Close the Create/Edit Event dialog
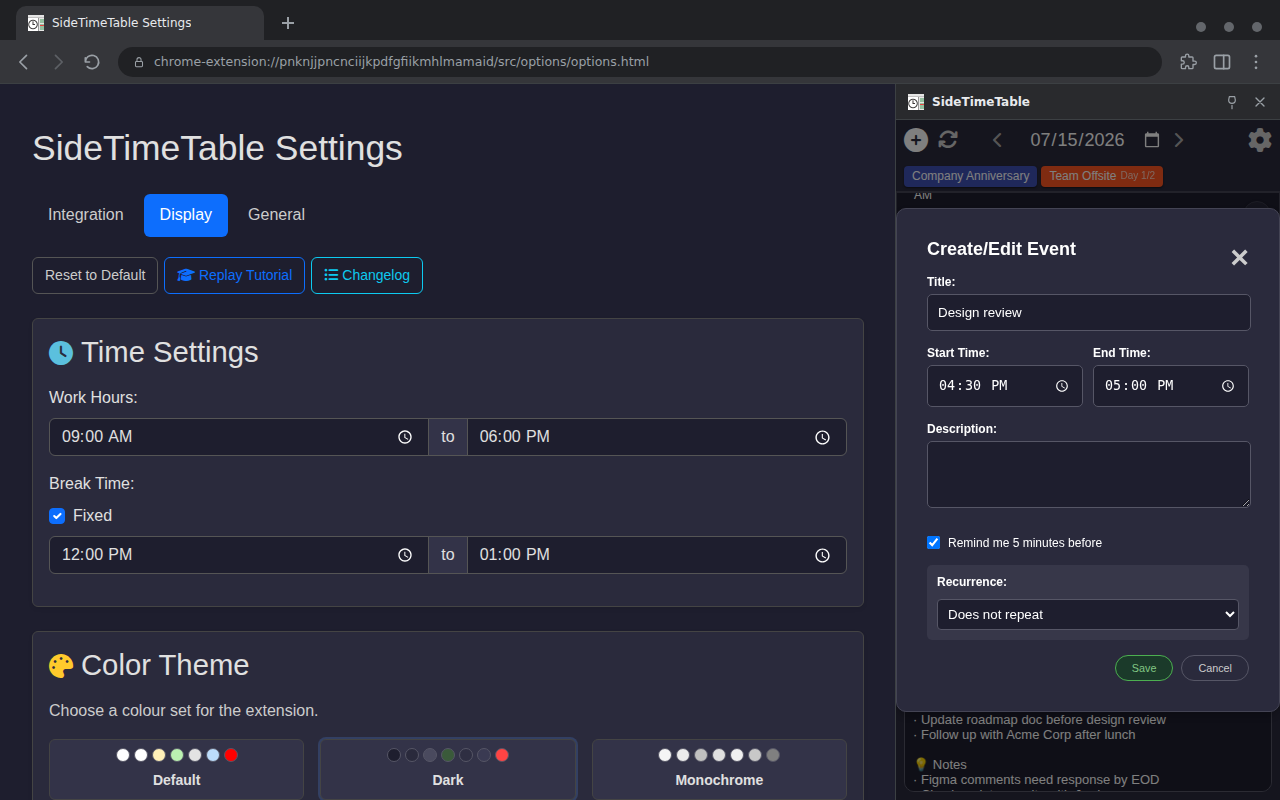Viewport: 1280px width, 800px height. coord(1239,257)
